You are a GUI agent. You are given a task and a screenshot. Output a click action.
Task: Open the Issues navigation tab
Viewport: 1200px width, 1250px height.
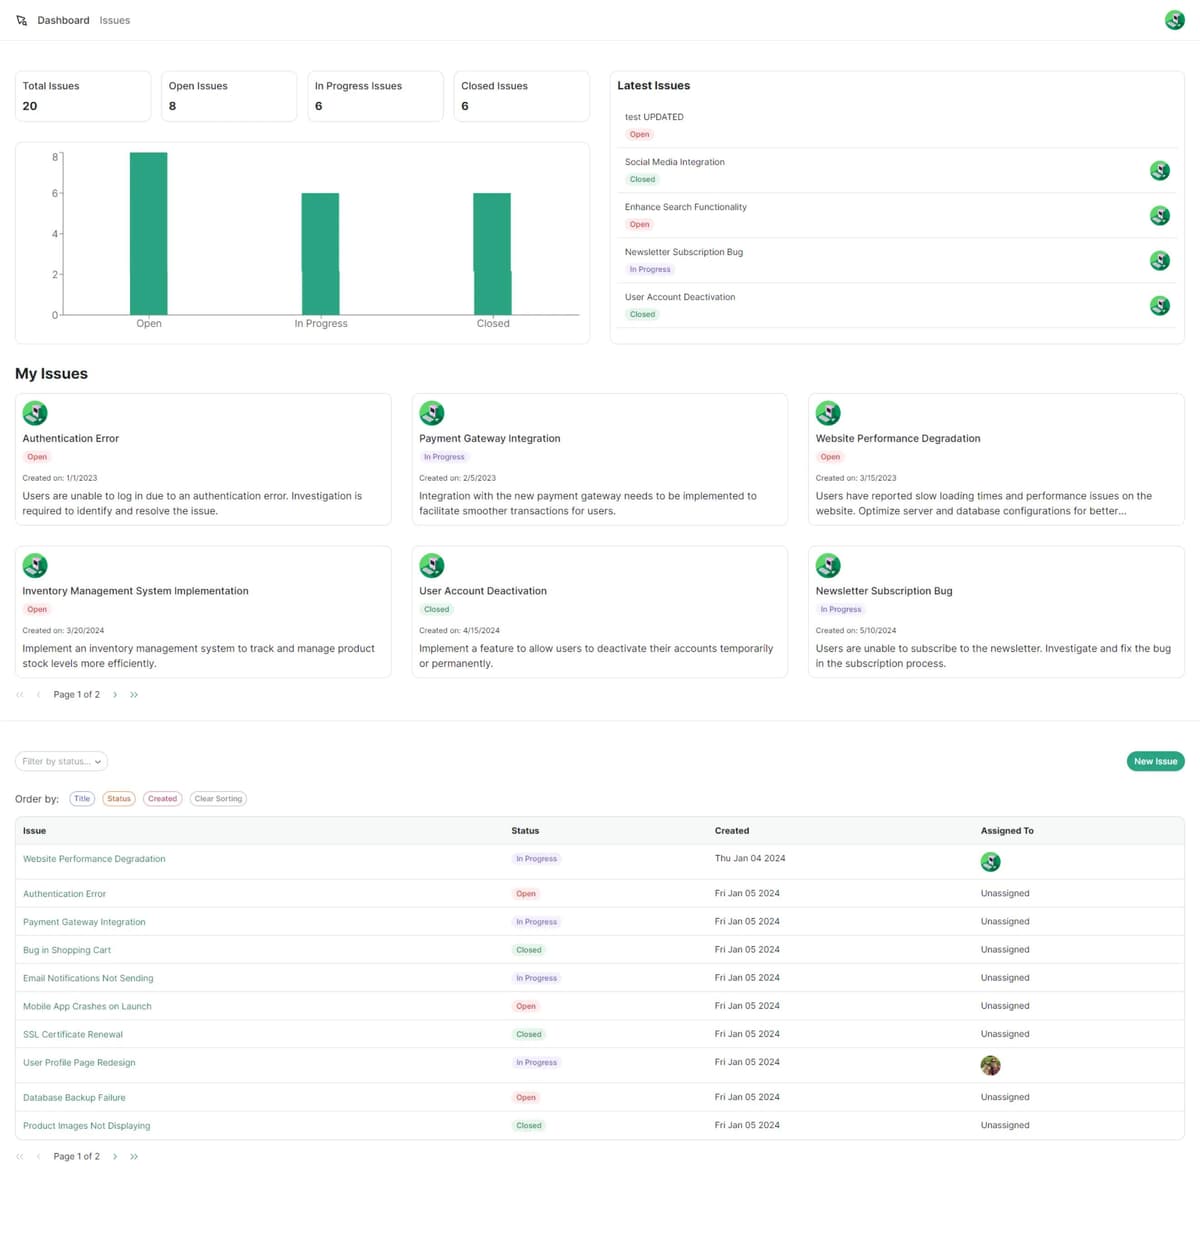115,20
